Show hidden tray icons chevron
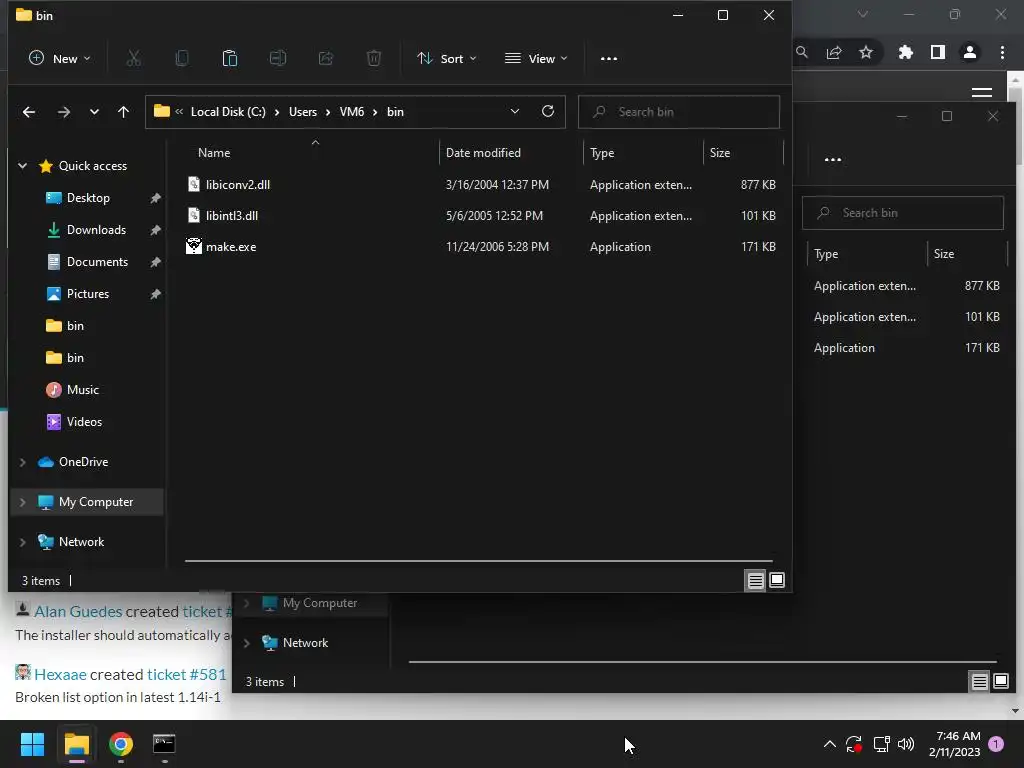Screen dimensions: 1024x768 829,744
